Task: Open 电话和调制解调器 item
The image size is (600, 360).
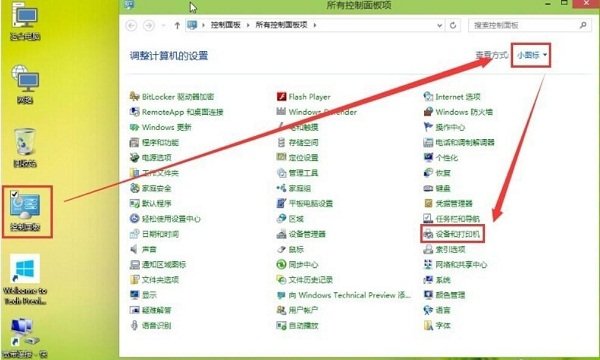Action: click(459, 143)
